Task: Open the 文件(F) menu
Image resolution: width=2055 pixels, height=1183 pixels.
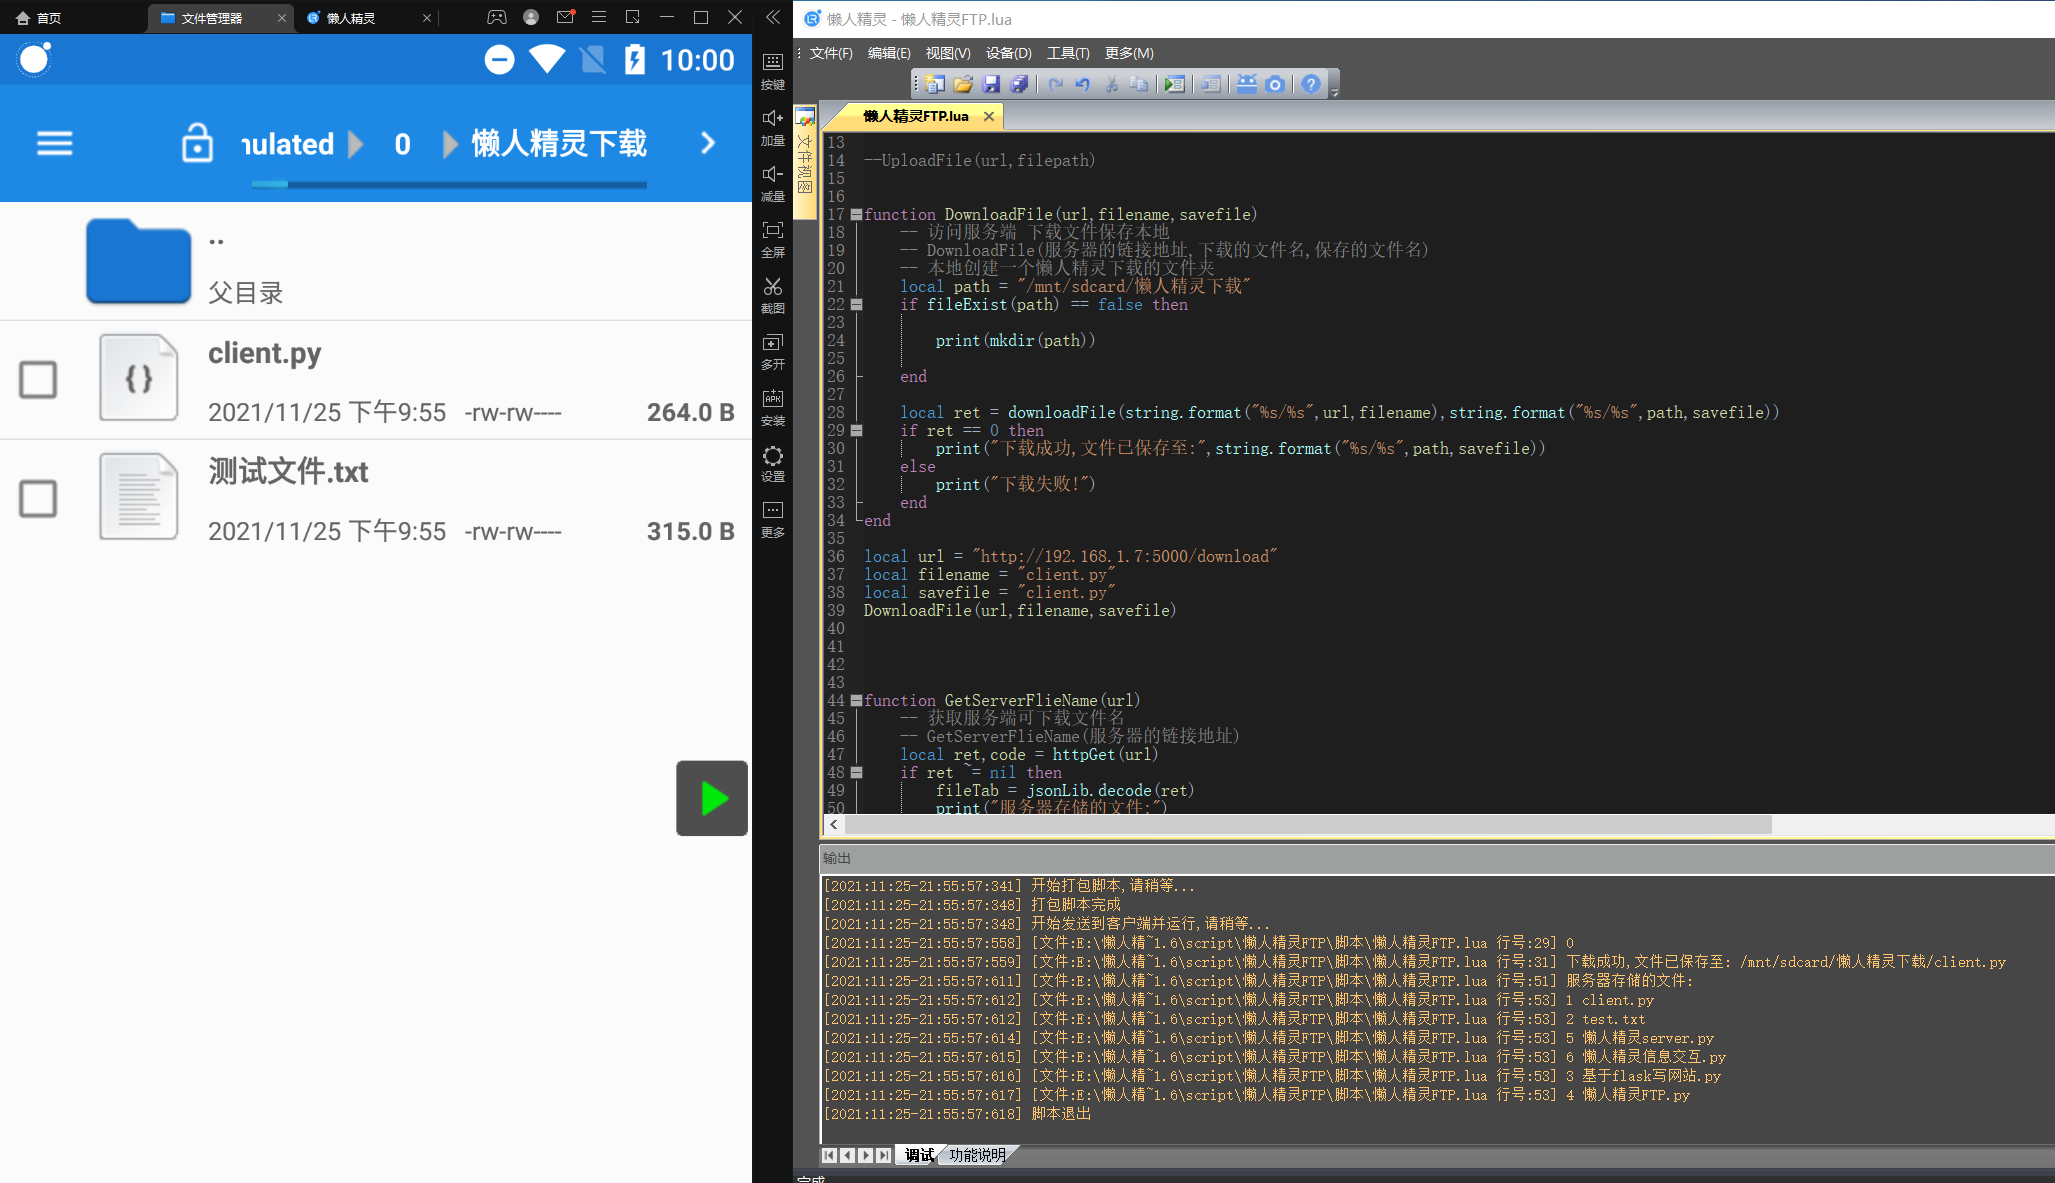Action: (831, 53)
